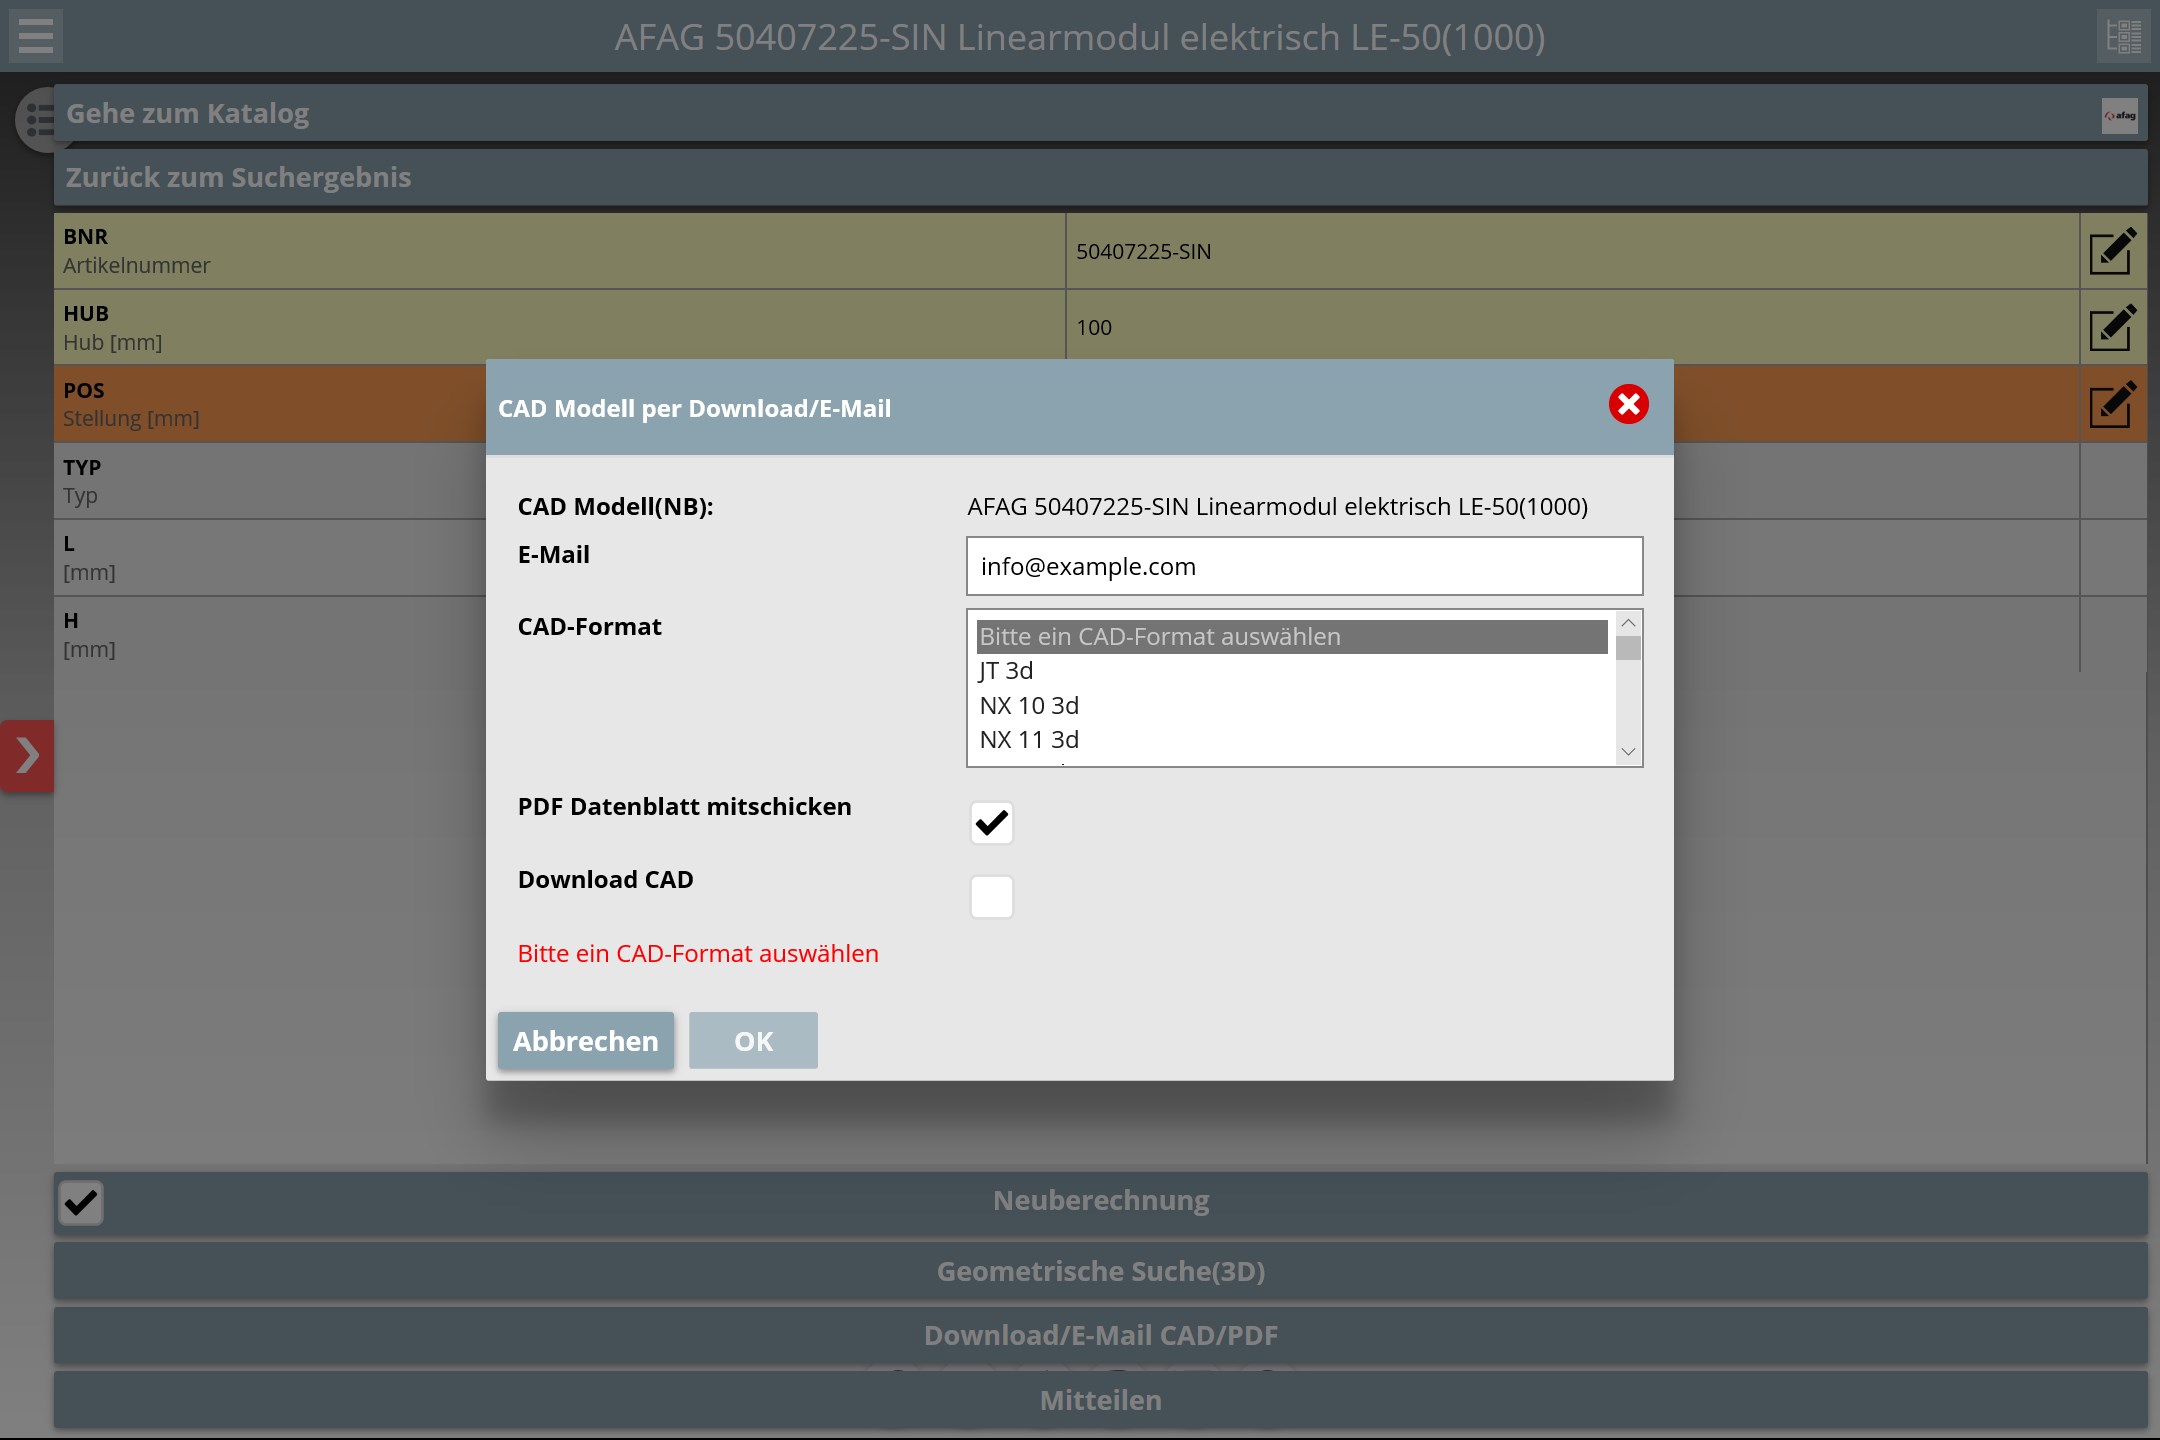The height and width of the screenshot is (1440, 2160).
Task: Select JT 3d in CAD-Format list
Action: point(1006,671)
